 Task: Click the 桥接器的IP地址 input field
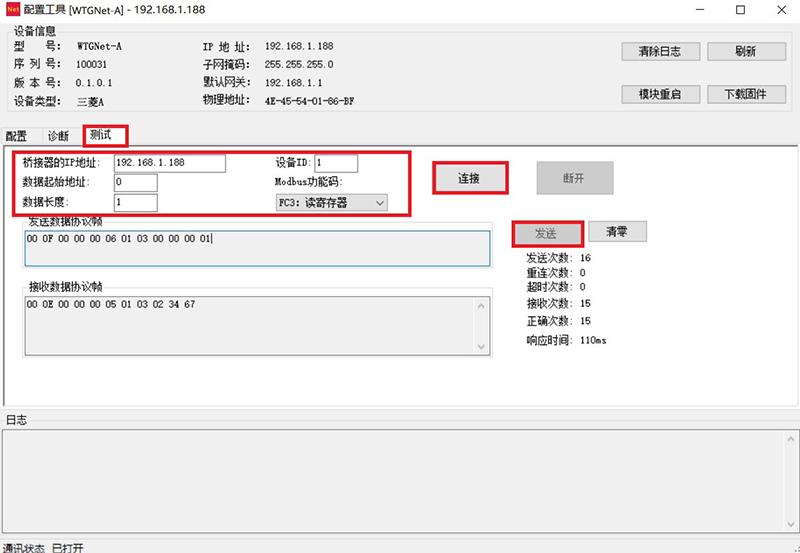pos(170,163)
